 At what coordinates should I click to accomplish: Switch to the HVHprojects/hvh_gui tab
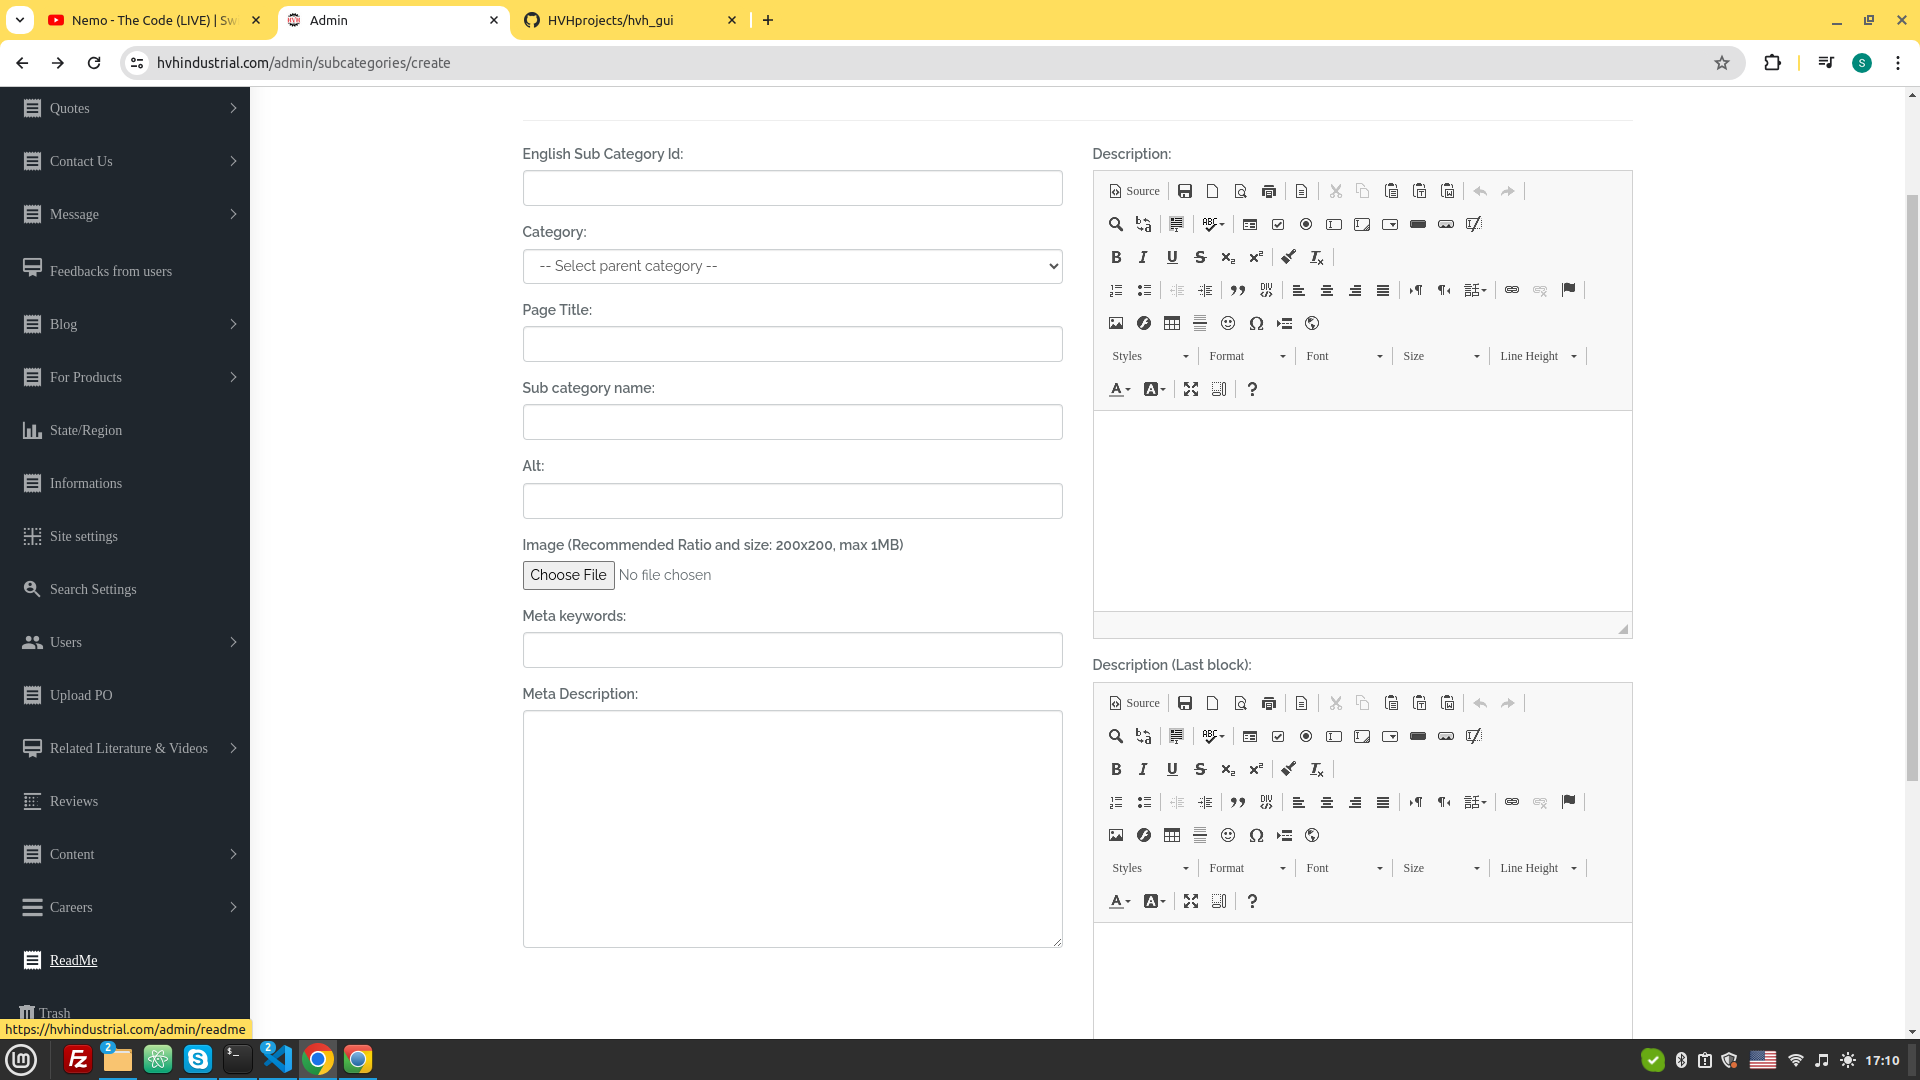tap(631, 20)
